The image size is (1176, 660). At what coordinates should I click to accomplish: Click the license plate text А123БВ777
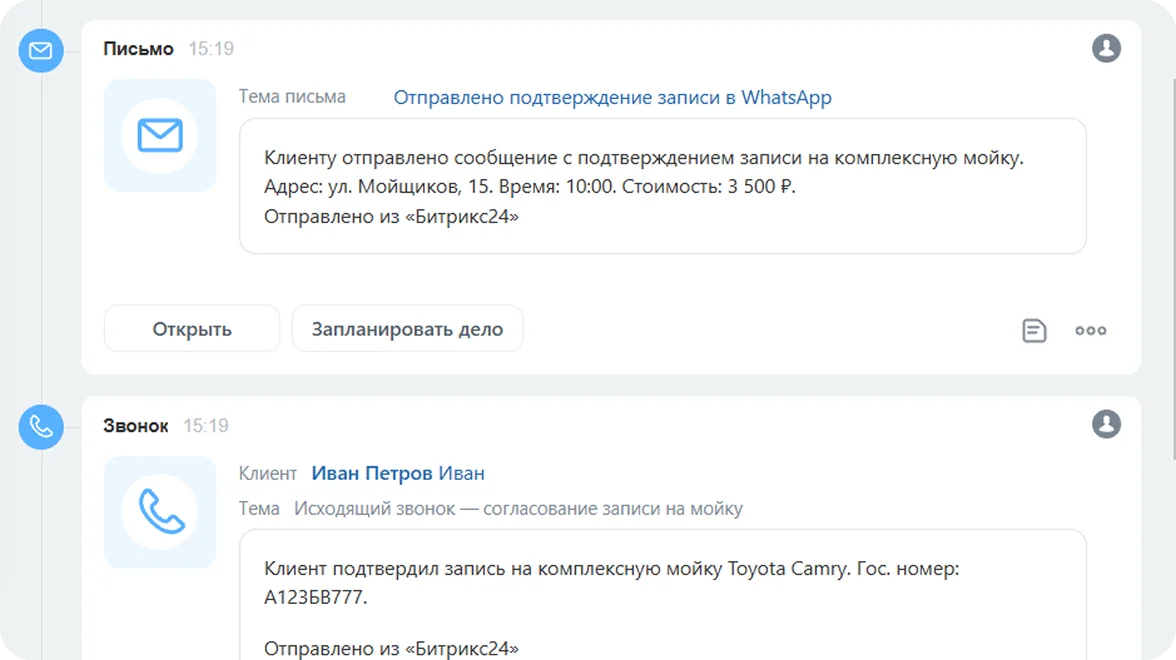click(x=315, y=598)
